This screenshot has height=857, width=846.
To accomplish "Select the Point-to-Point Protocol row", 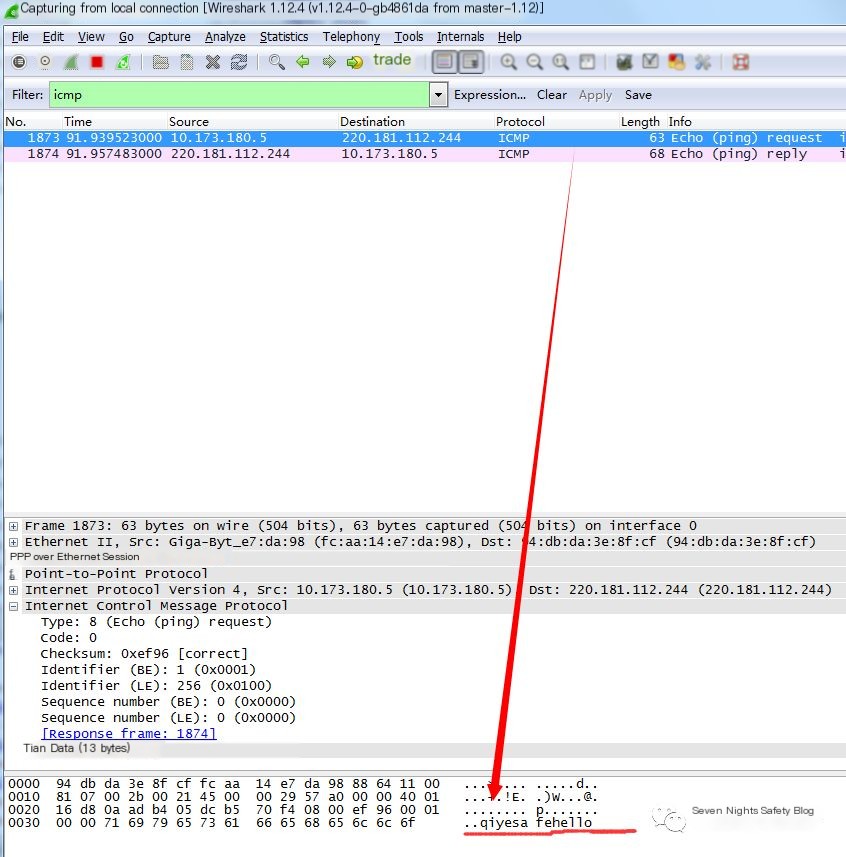I will 425,574.
